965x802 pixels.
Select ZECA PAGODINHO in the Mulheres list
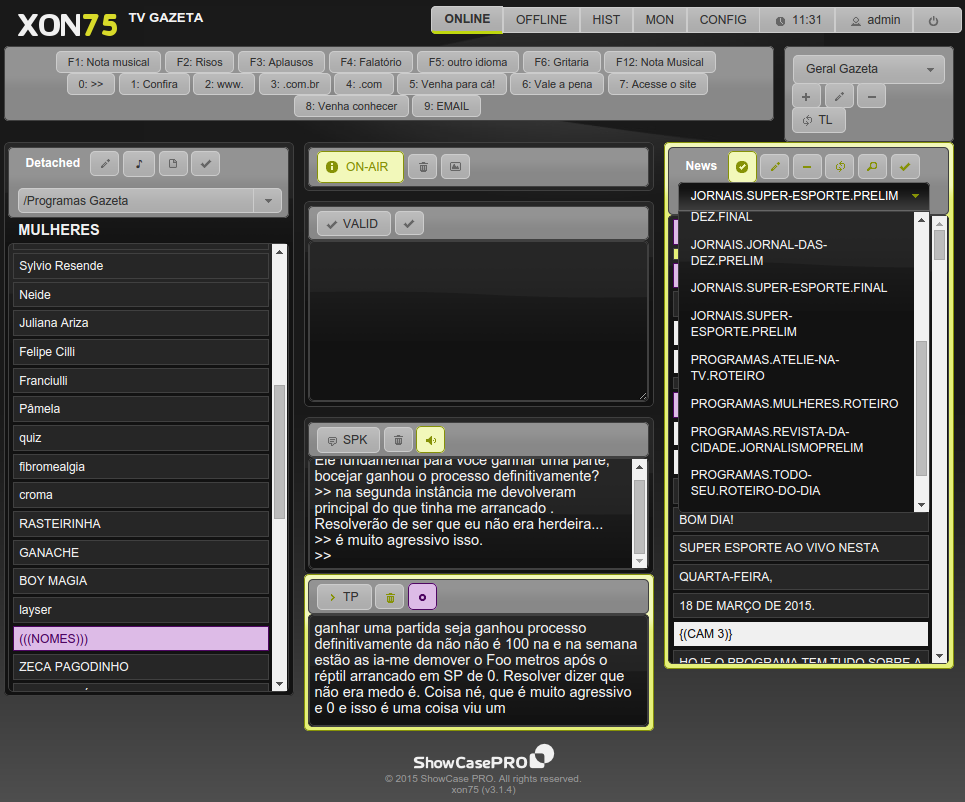click(x=141, y=667)
